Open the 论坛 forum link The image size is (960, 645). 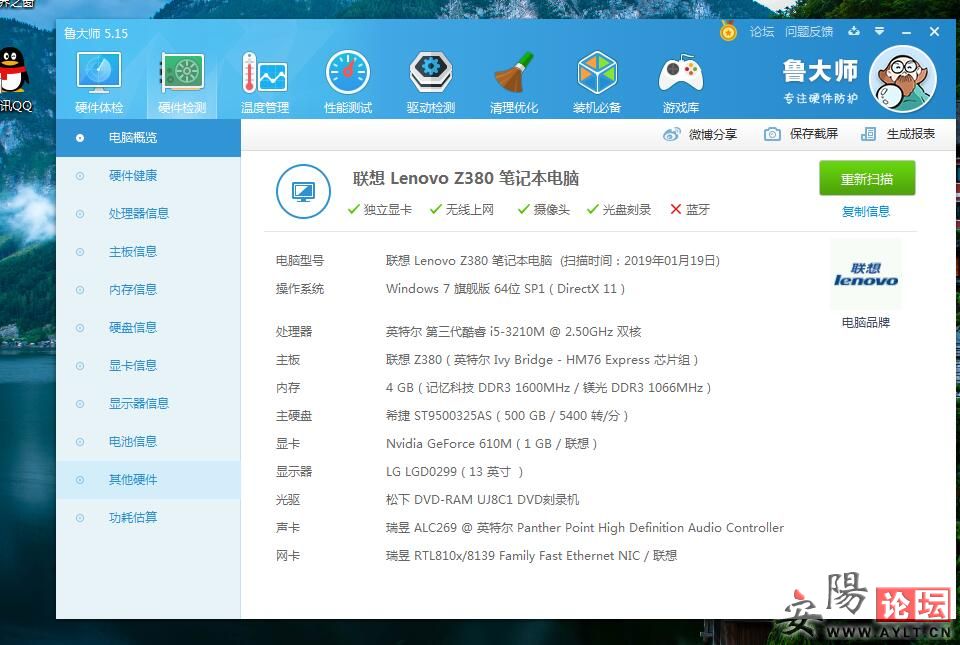pos(762,31)
